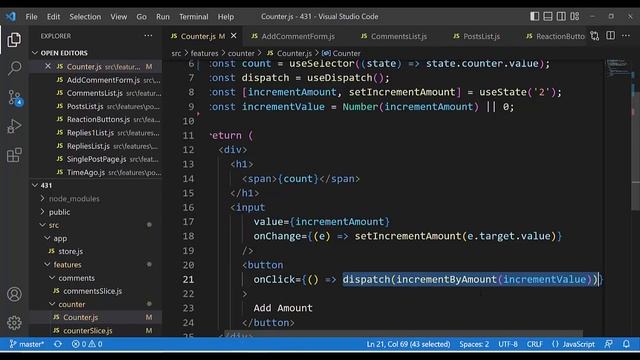Image resolution: width=640 pixels, height=360 pixels.
Task: Open the Extensions view
Action: coord(14,155)
